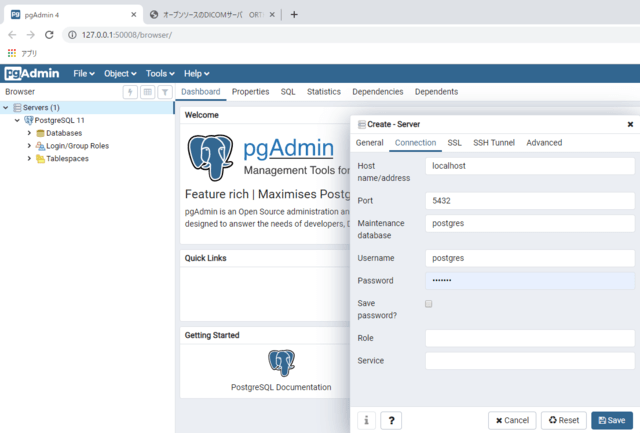Click the Host name/address input field
The height and width of the screenshot is (433, 640).
coord(530,166)
